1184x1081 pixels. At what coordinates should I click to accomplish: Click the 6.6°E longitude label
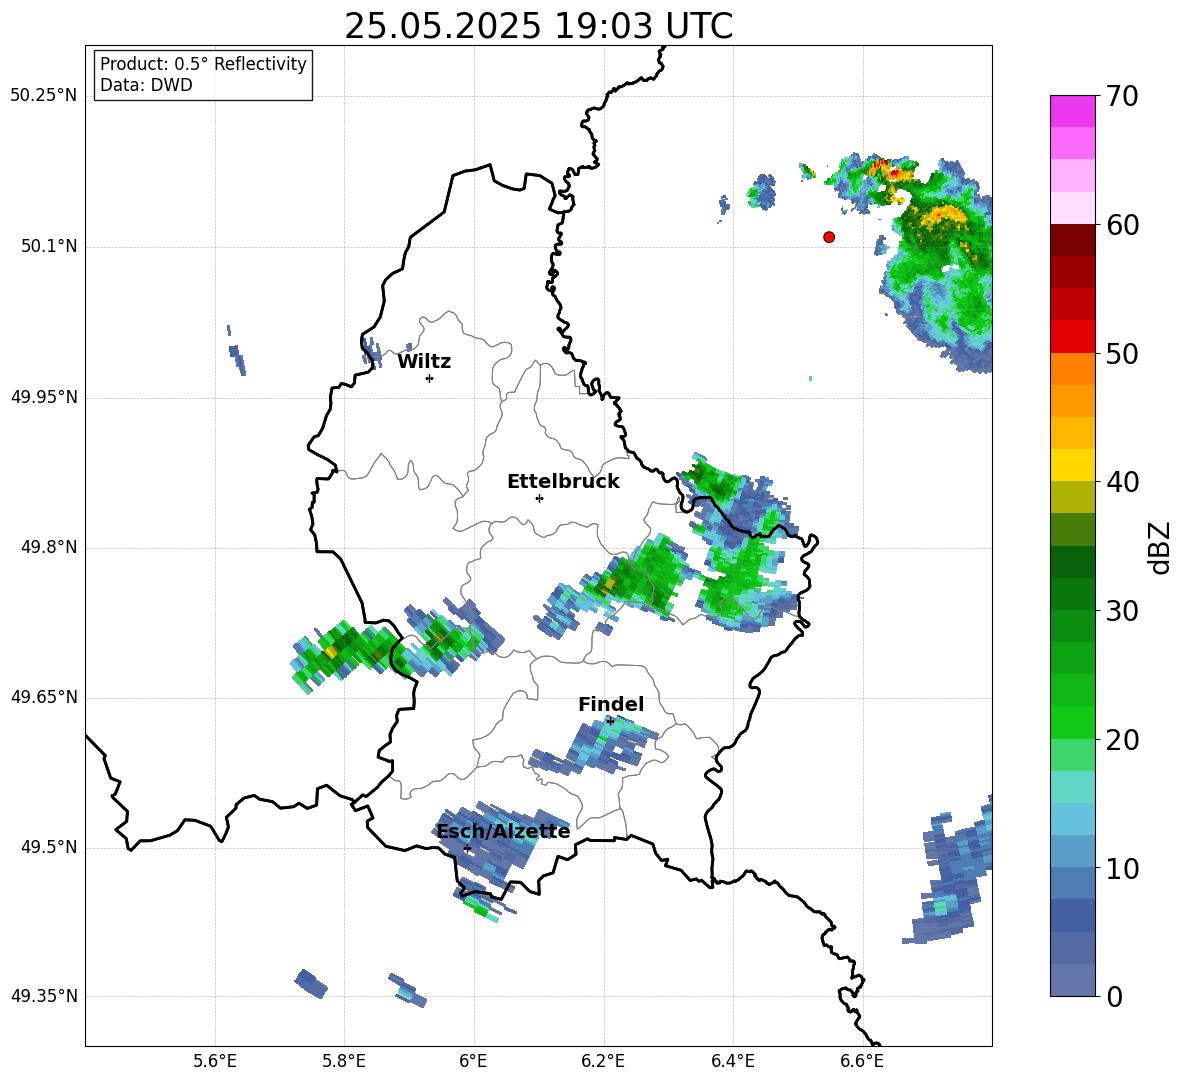(862, 1061)
